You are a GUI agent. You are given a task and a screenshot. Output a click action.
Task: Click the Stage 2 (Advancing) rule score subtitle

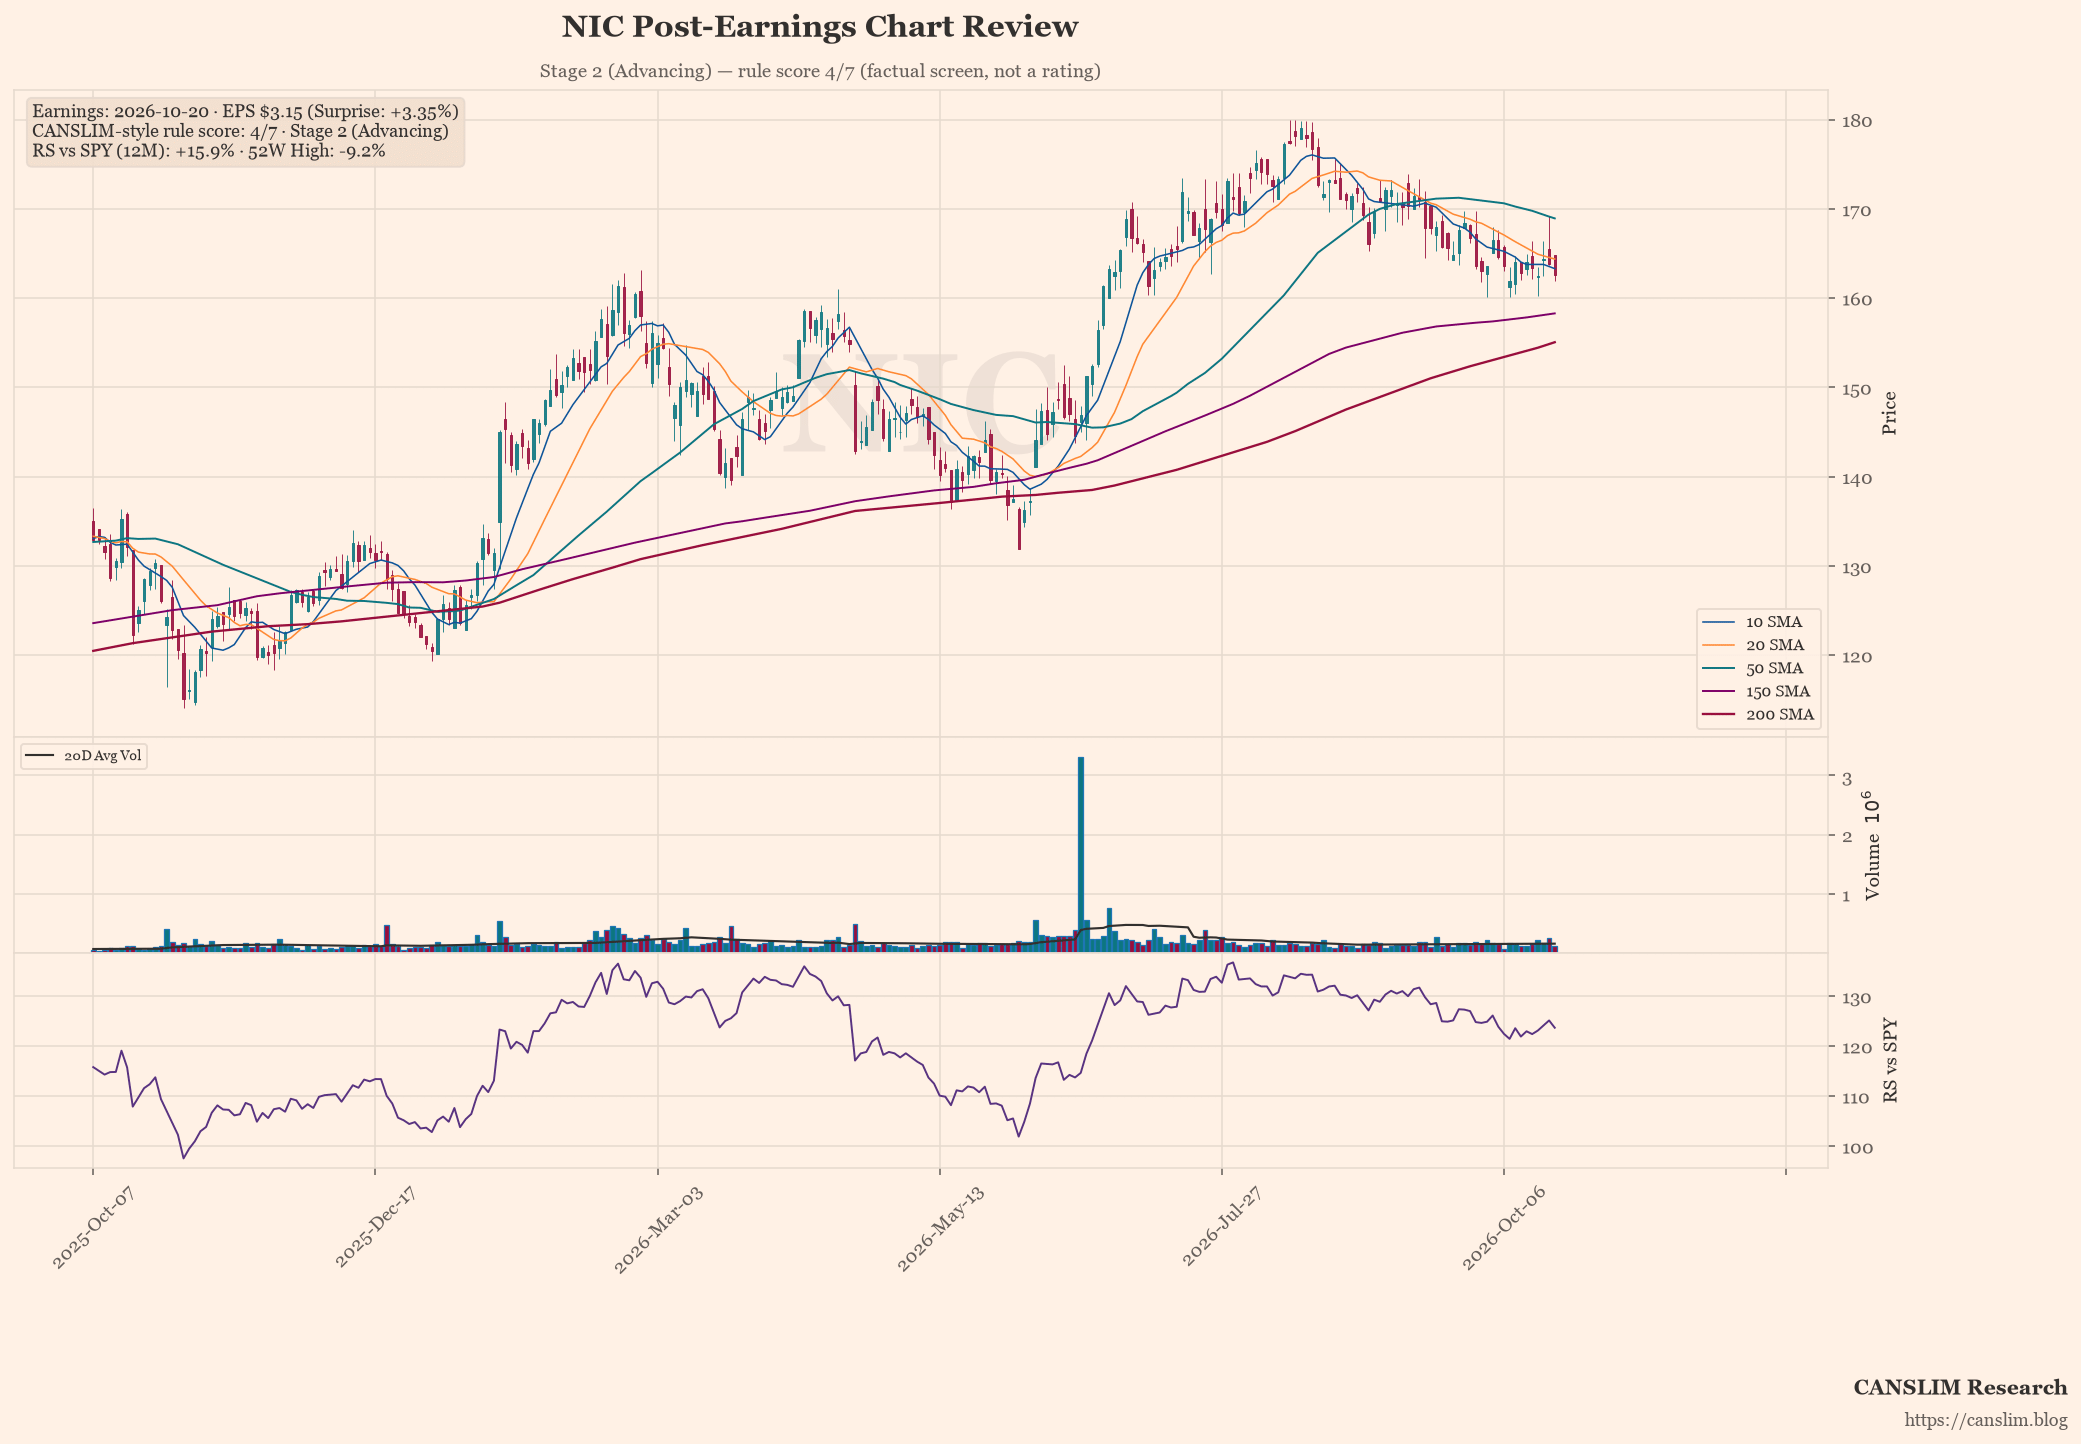(x=820, y=71)
